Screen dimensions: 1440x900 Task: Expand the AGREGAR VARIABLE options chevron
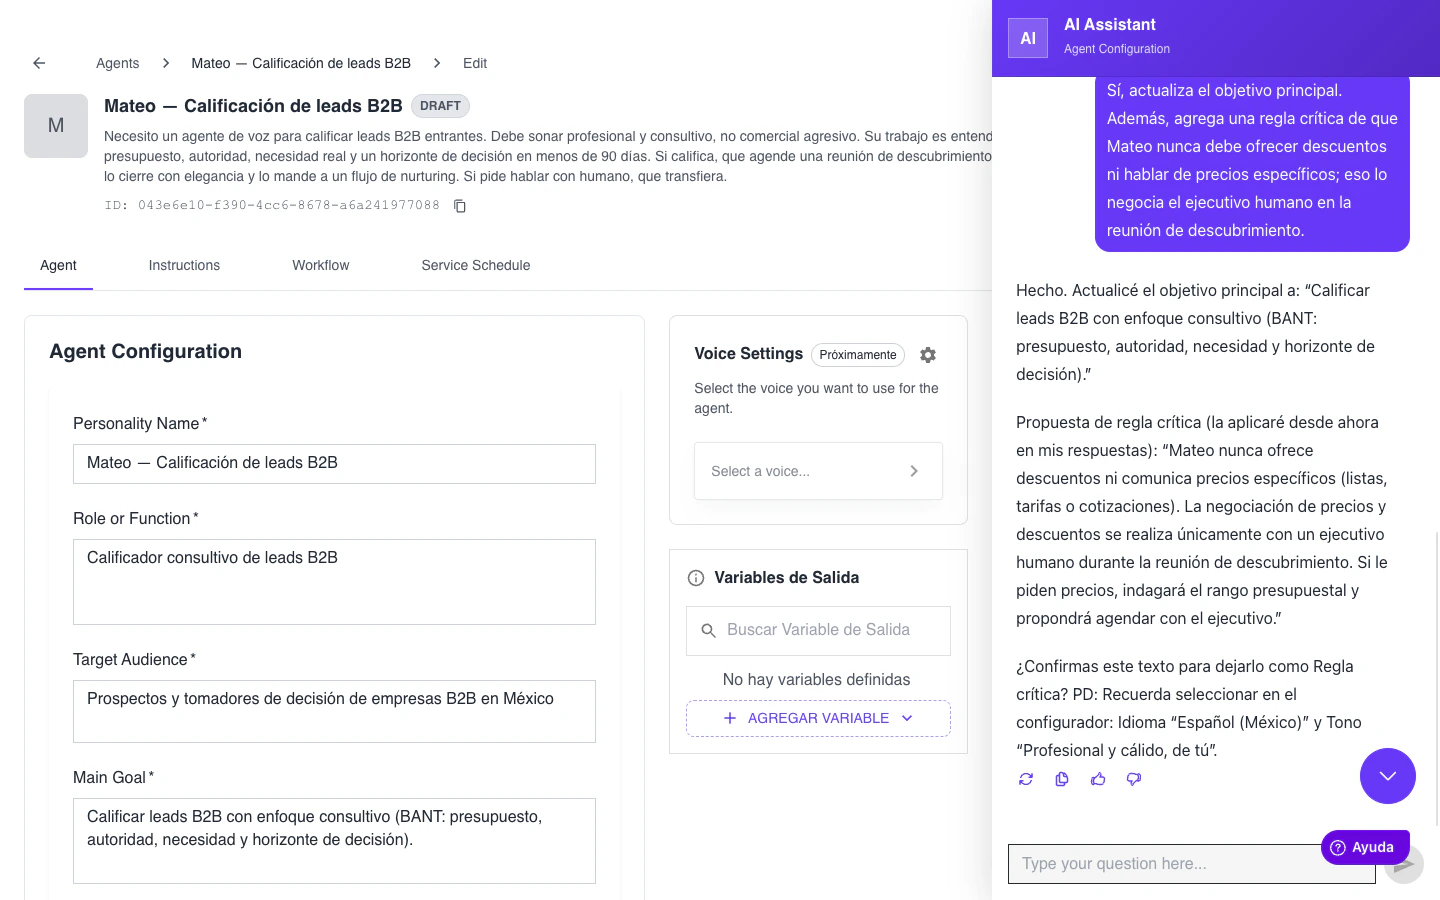tap(906, 718)
